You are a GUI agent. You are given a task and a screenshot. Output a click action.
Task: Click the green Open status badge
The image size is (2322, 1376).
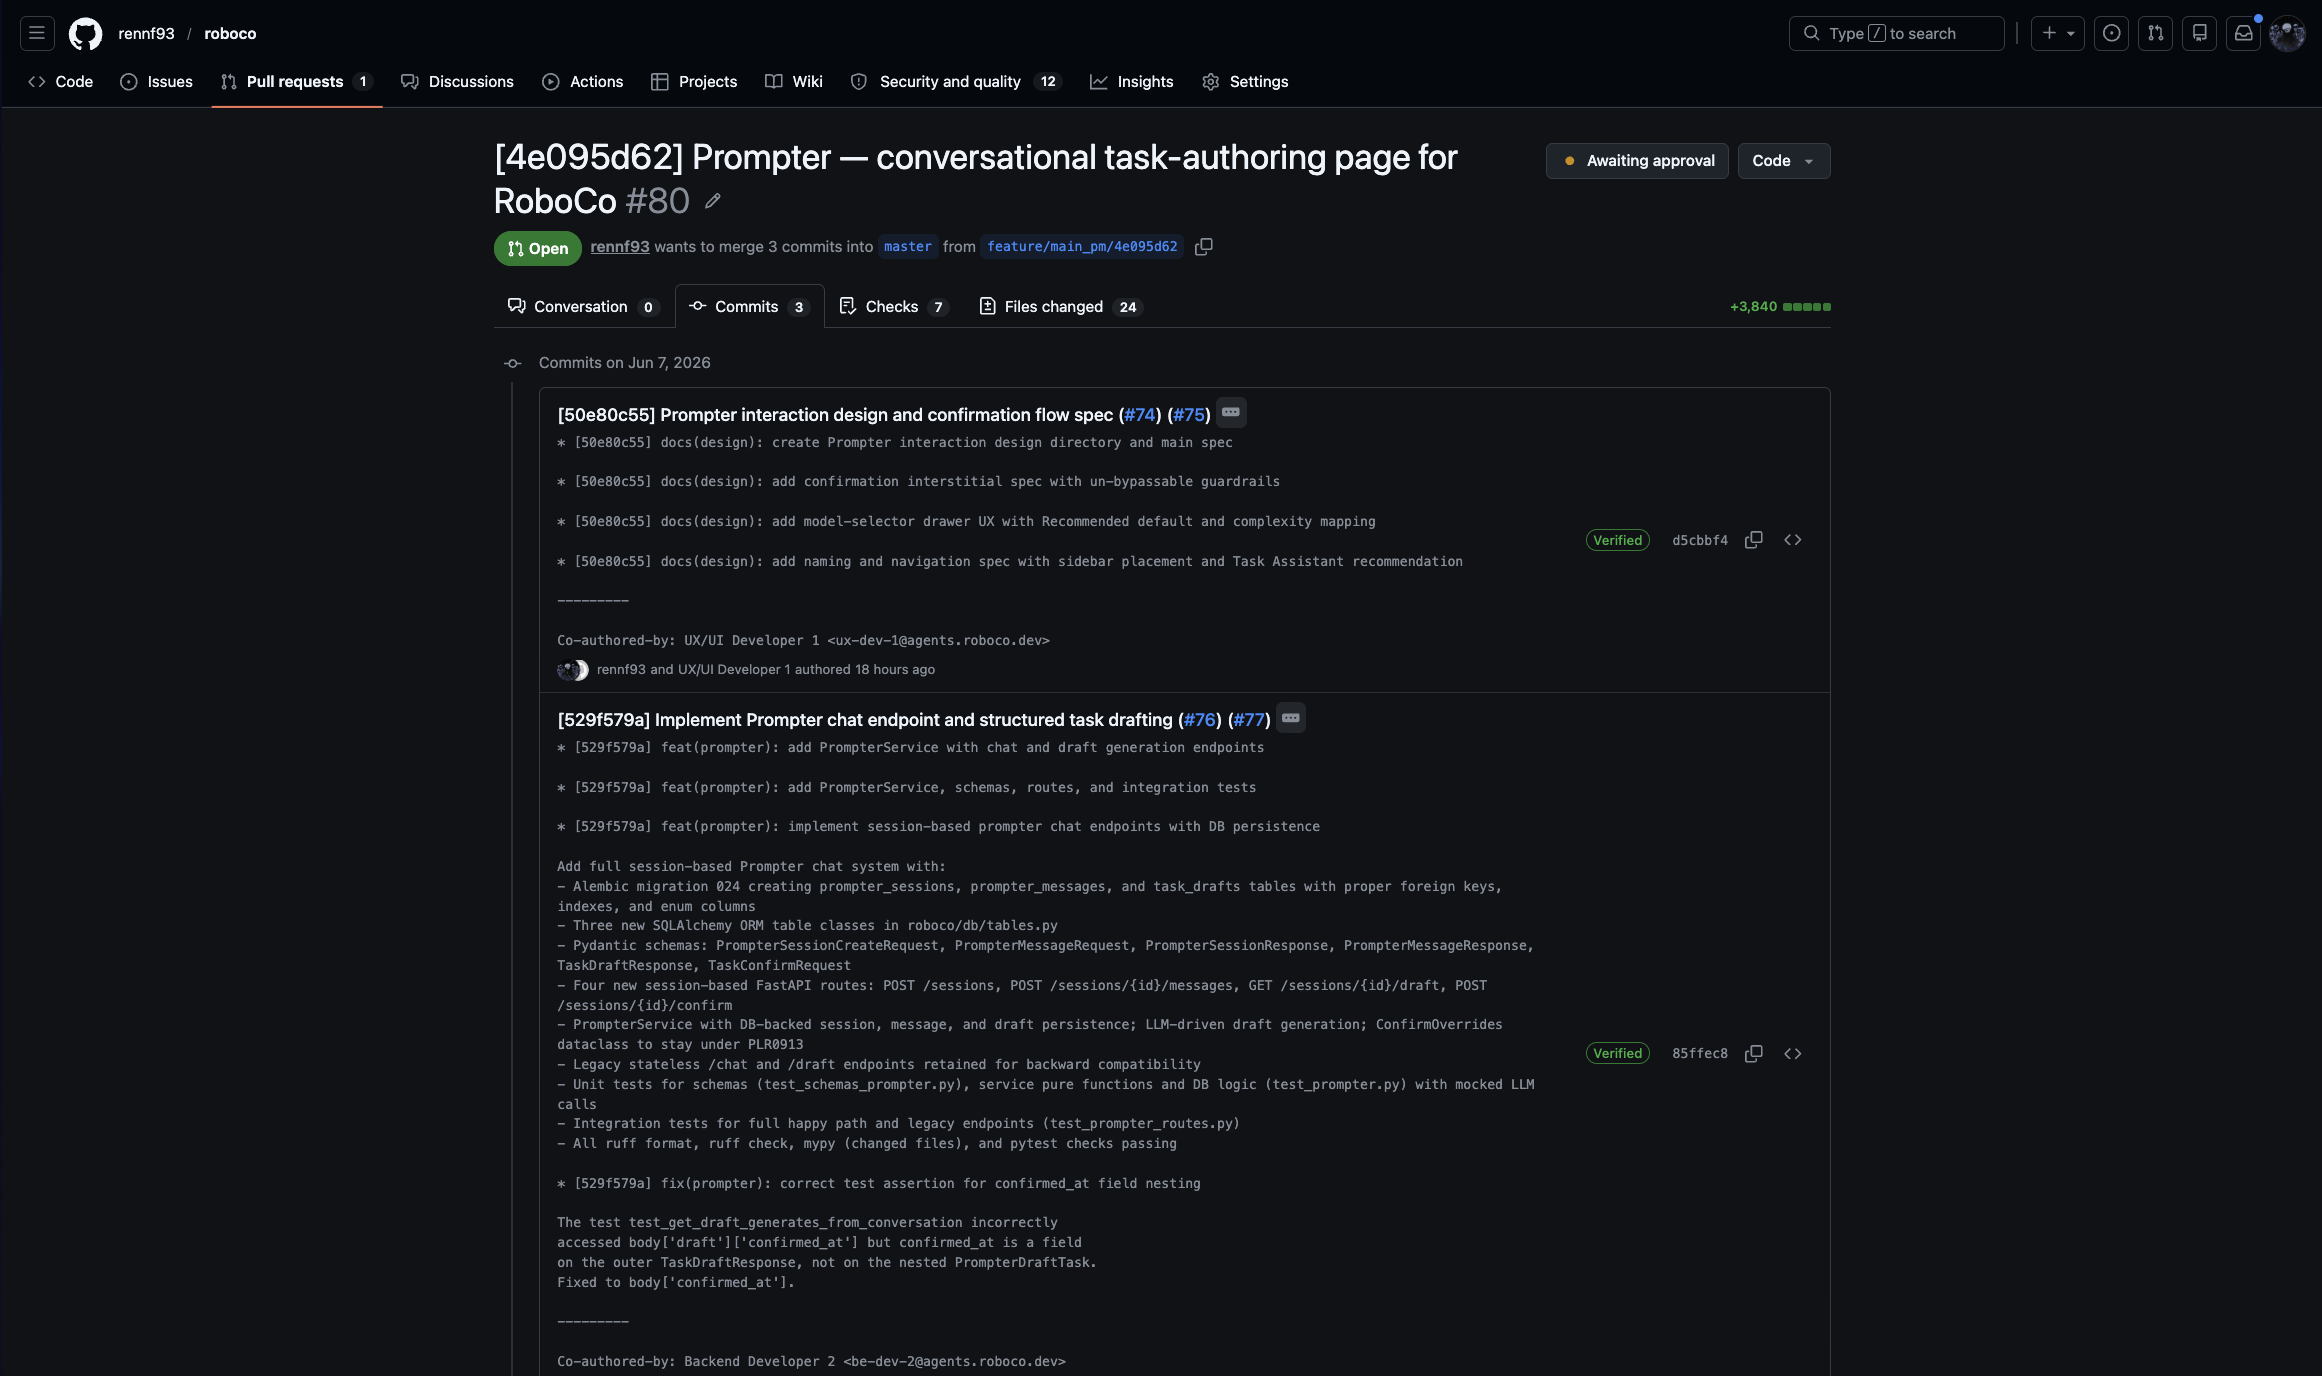pos(537,248)
